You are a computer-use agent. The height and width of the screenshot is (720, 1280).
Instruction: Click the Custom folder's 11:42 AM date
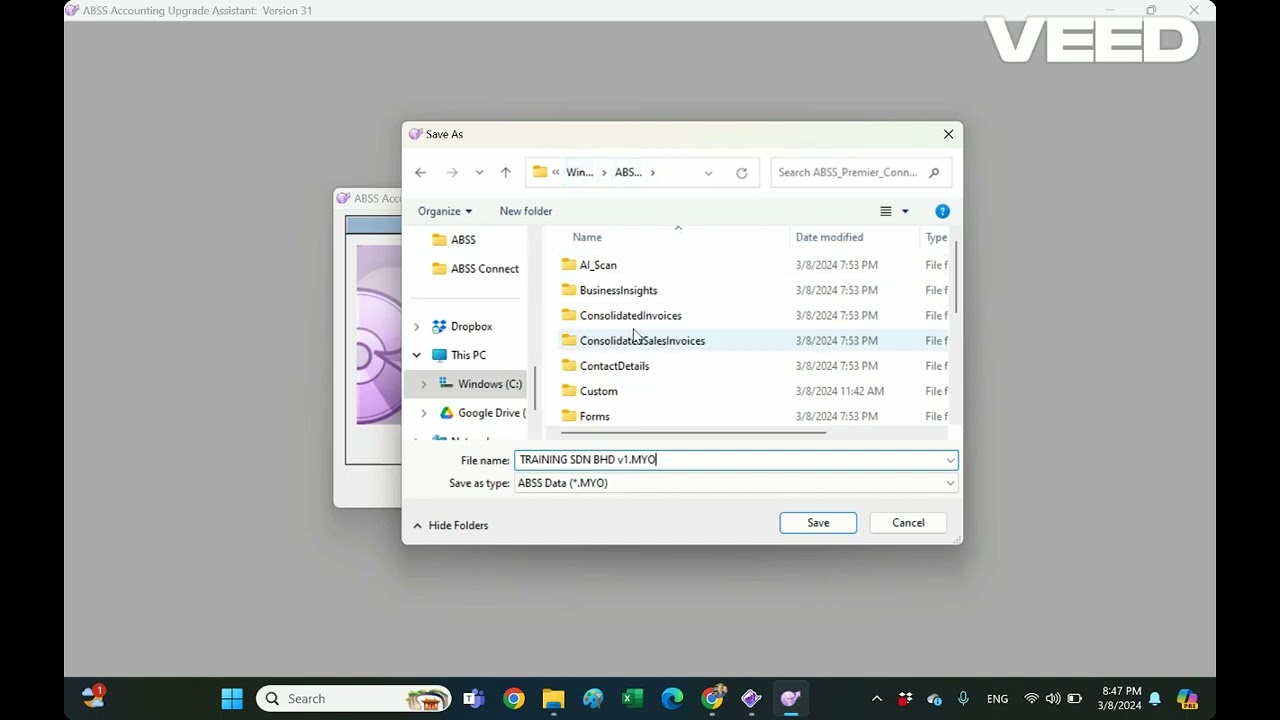(x=840, y=391)
